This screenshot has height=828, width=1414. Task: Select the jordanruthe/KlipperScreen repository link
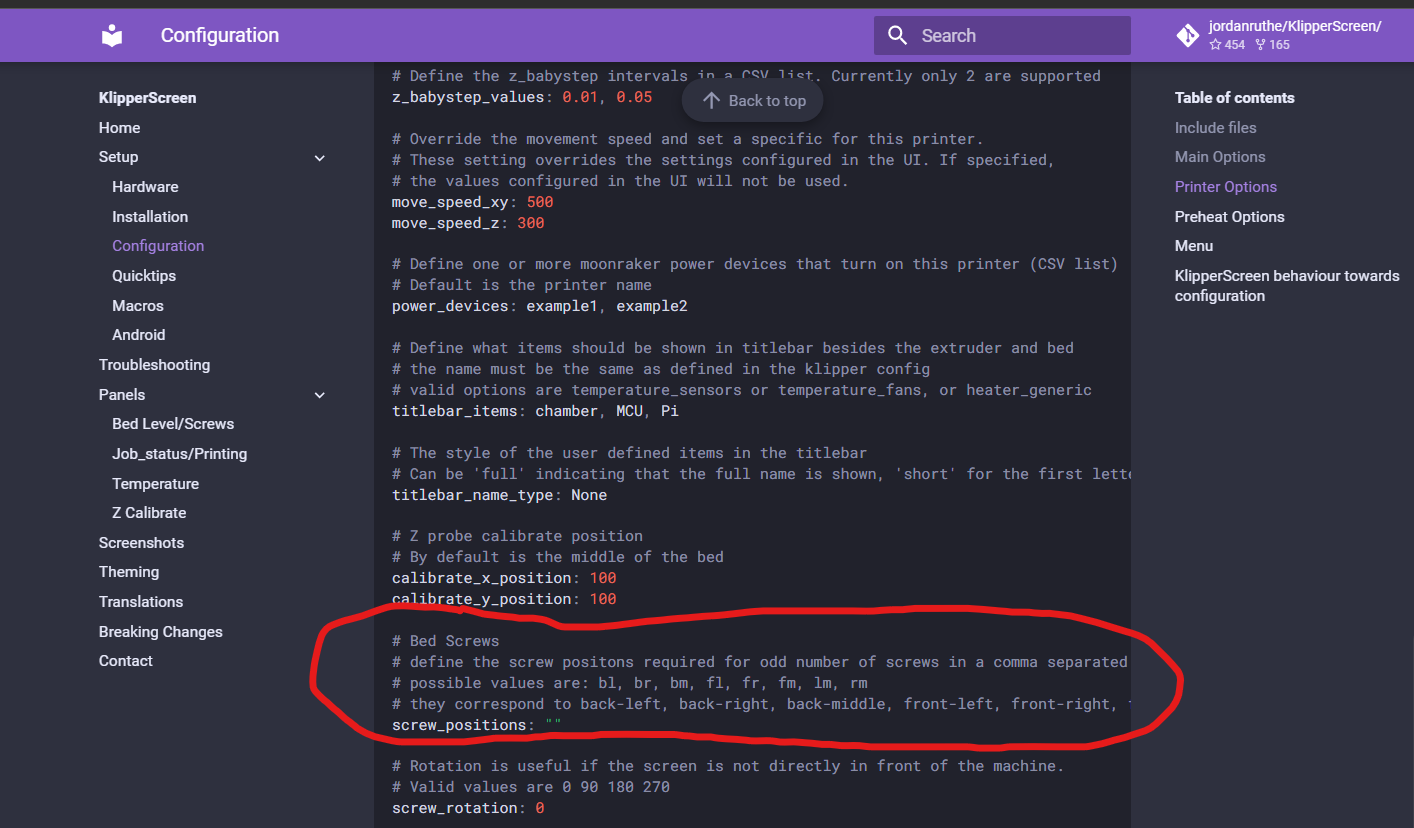(x=1297, y=26)
